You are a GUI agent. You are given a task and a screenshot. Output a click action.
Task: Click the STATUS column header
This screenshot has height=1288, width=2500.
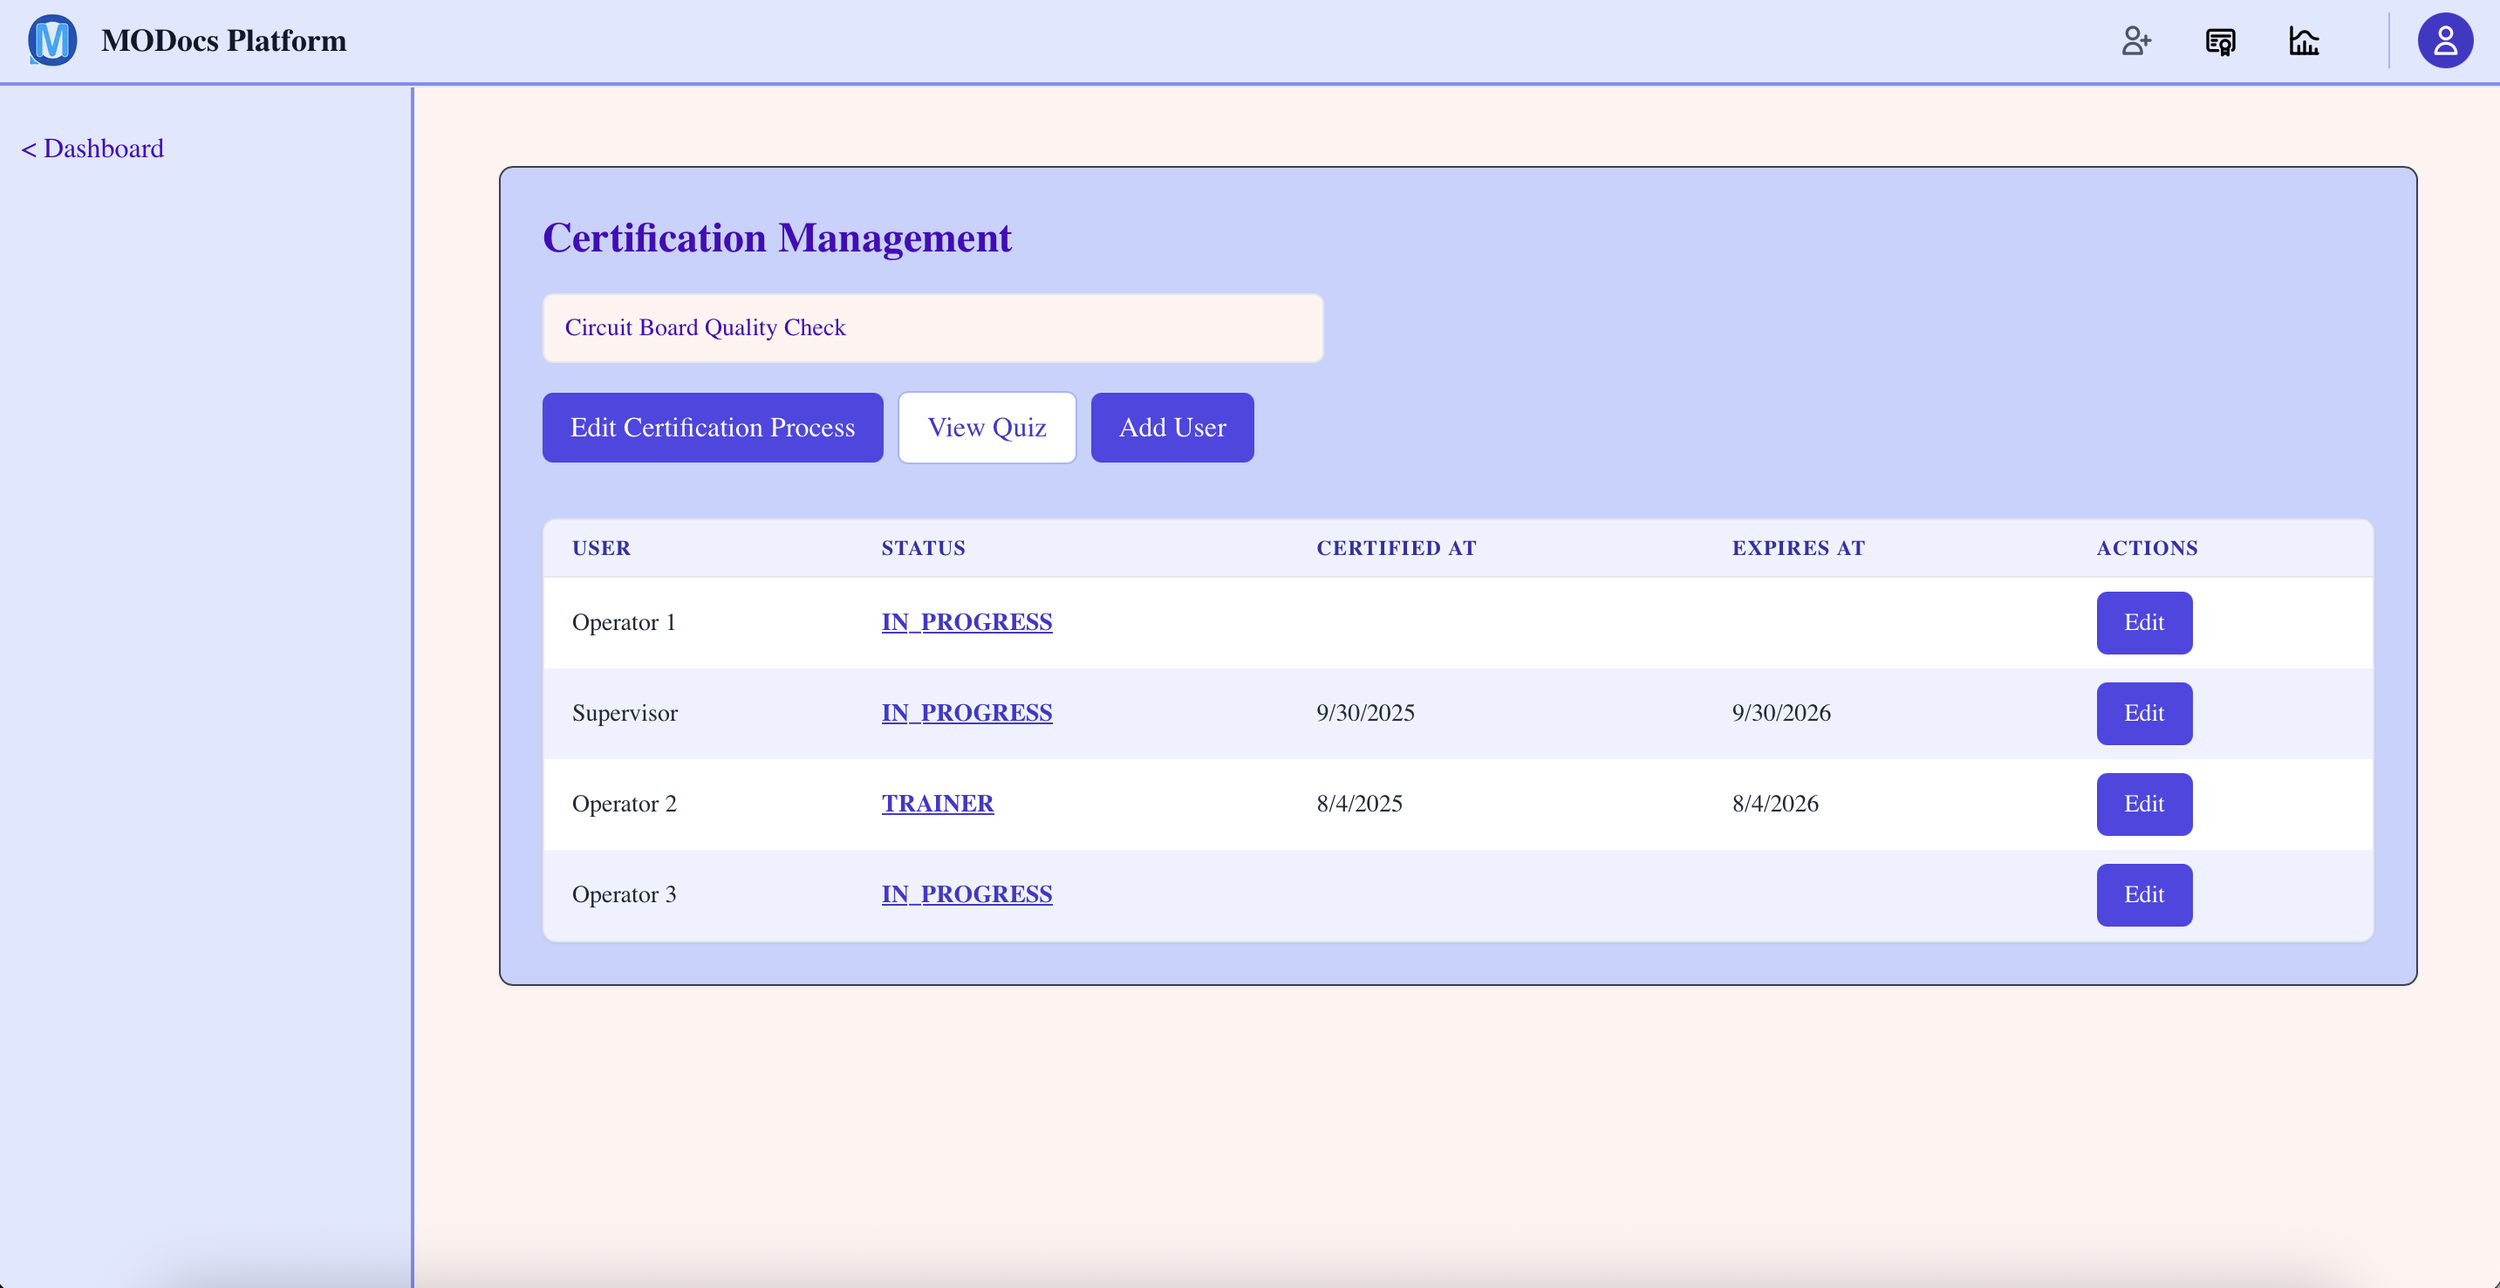[922, 548]
